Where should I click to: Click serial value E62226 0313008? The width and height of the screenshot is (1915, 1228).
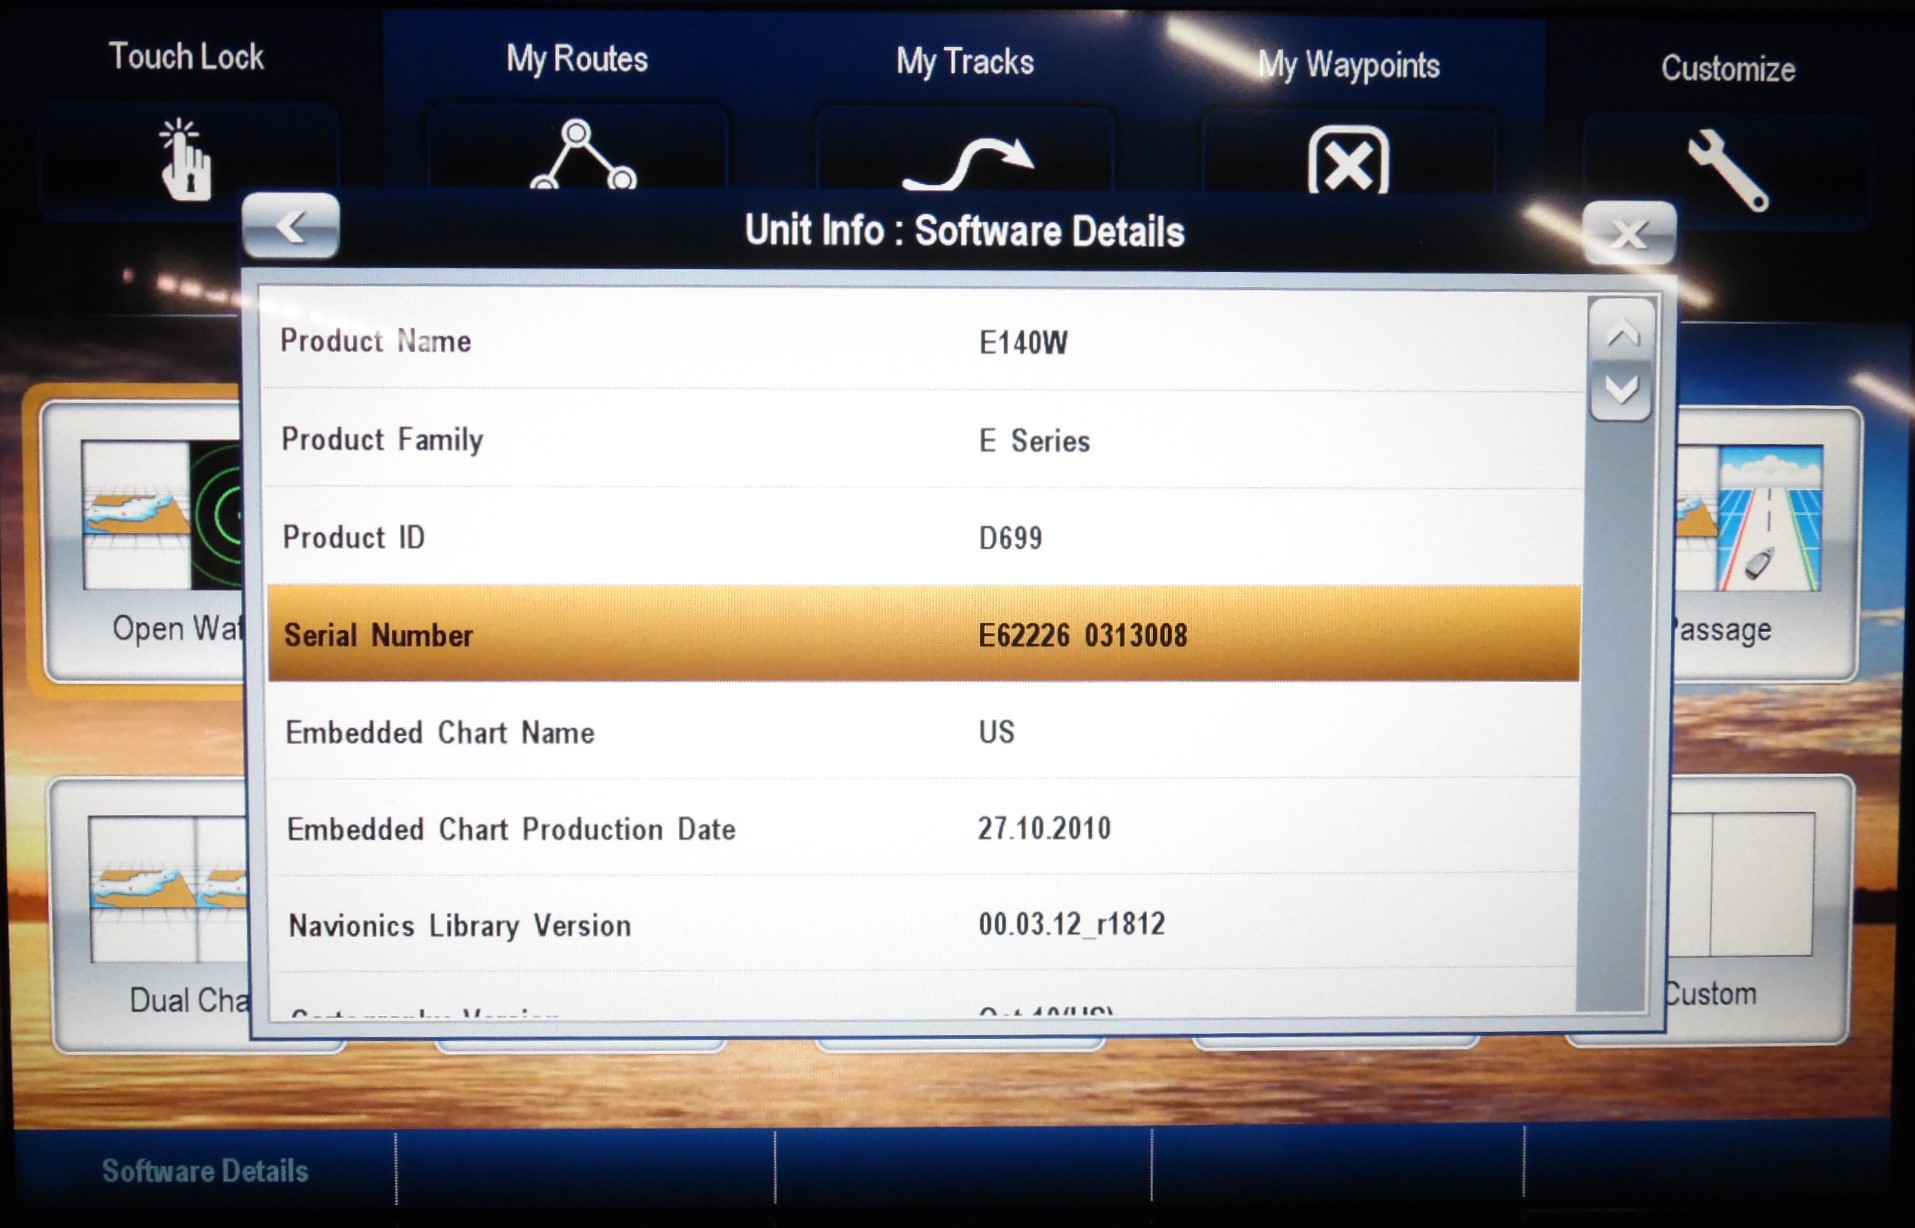point(1083,635)
